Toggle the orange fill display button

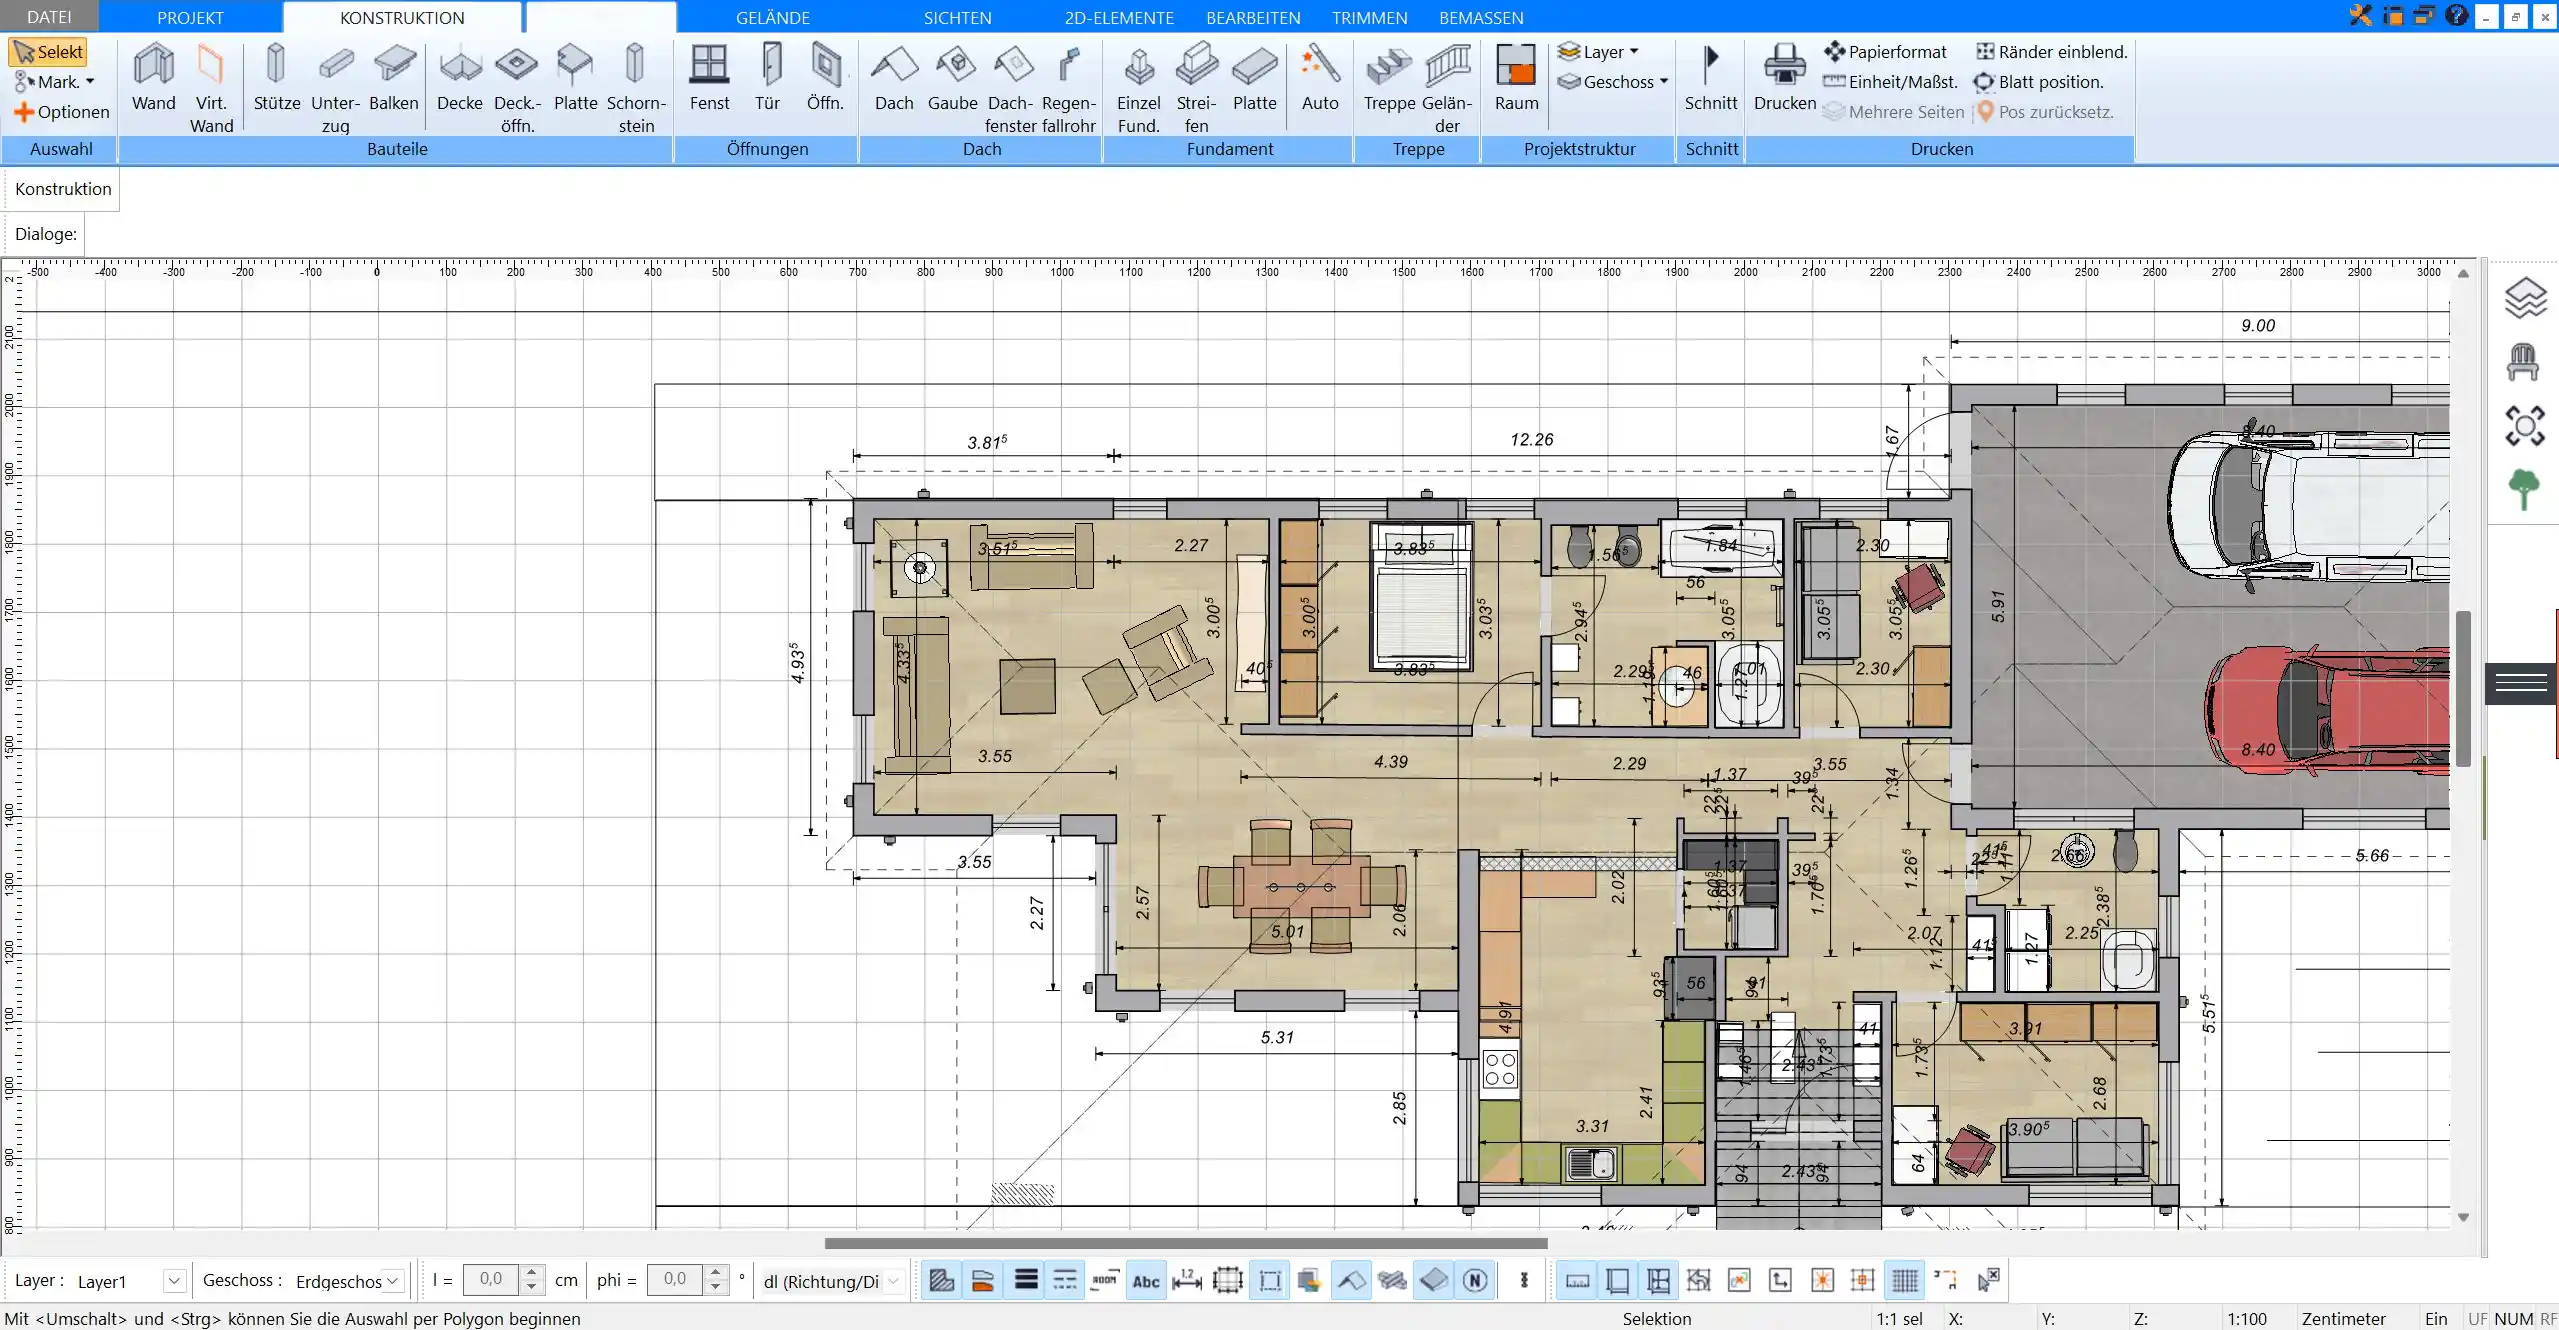(x=983, y=1280)
